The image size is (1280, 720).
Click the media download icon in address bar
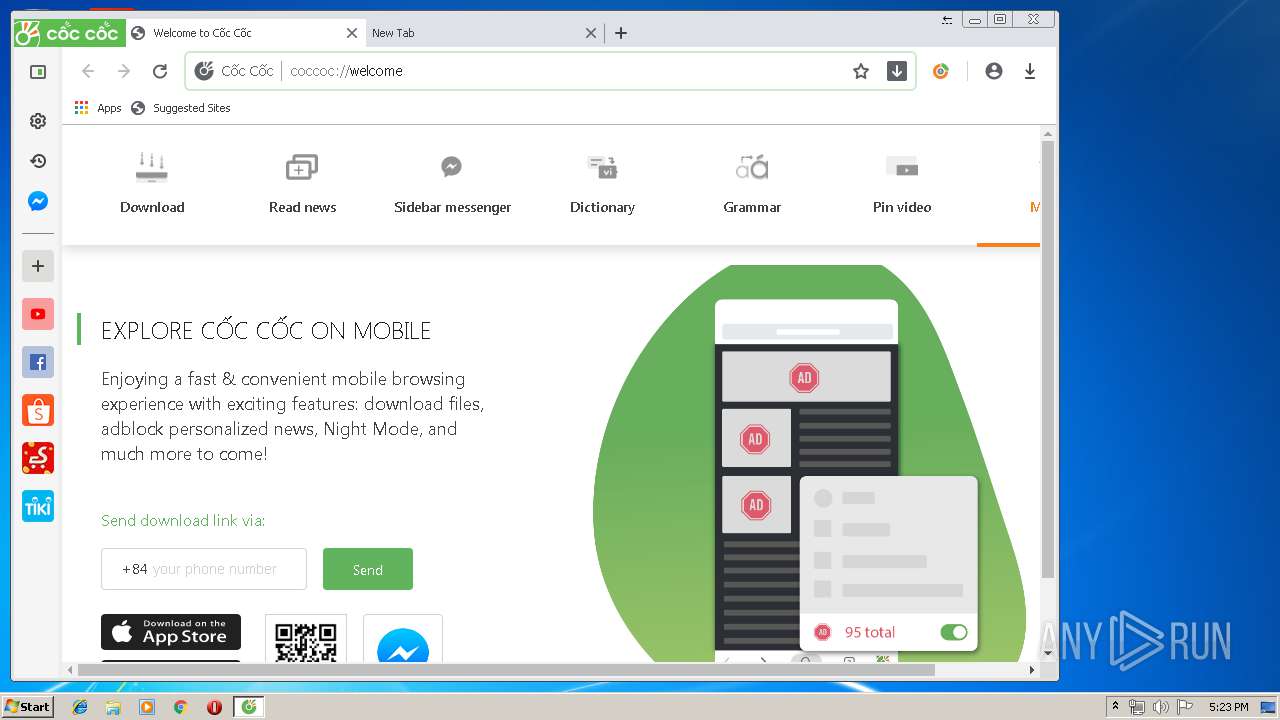tap(897, 71)
